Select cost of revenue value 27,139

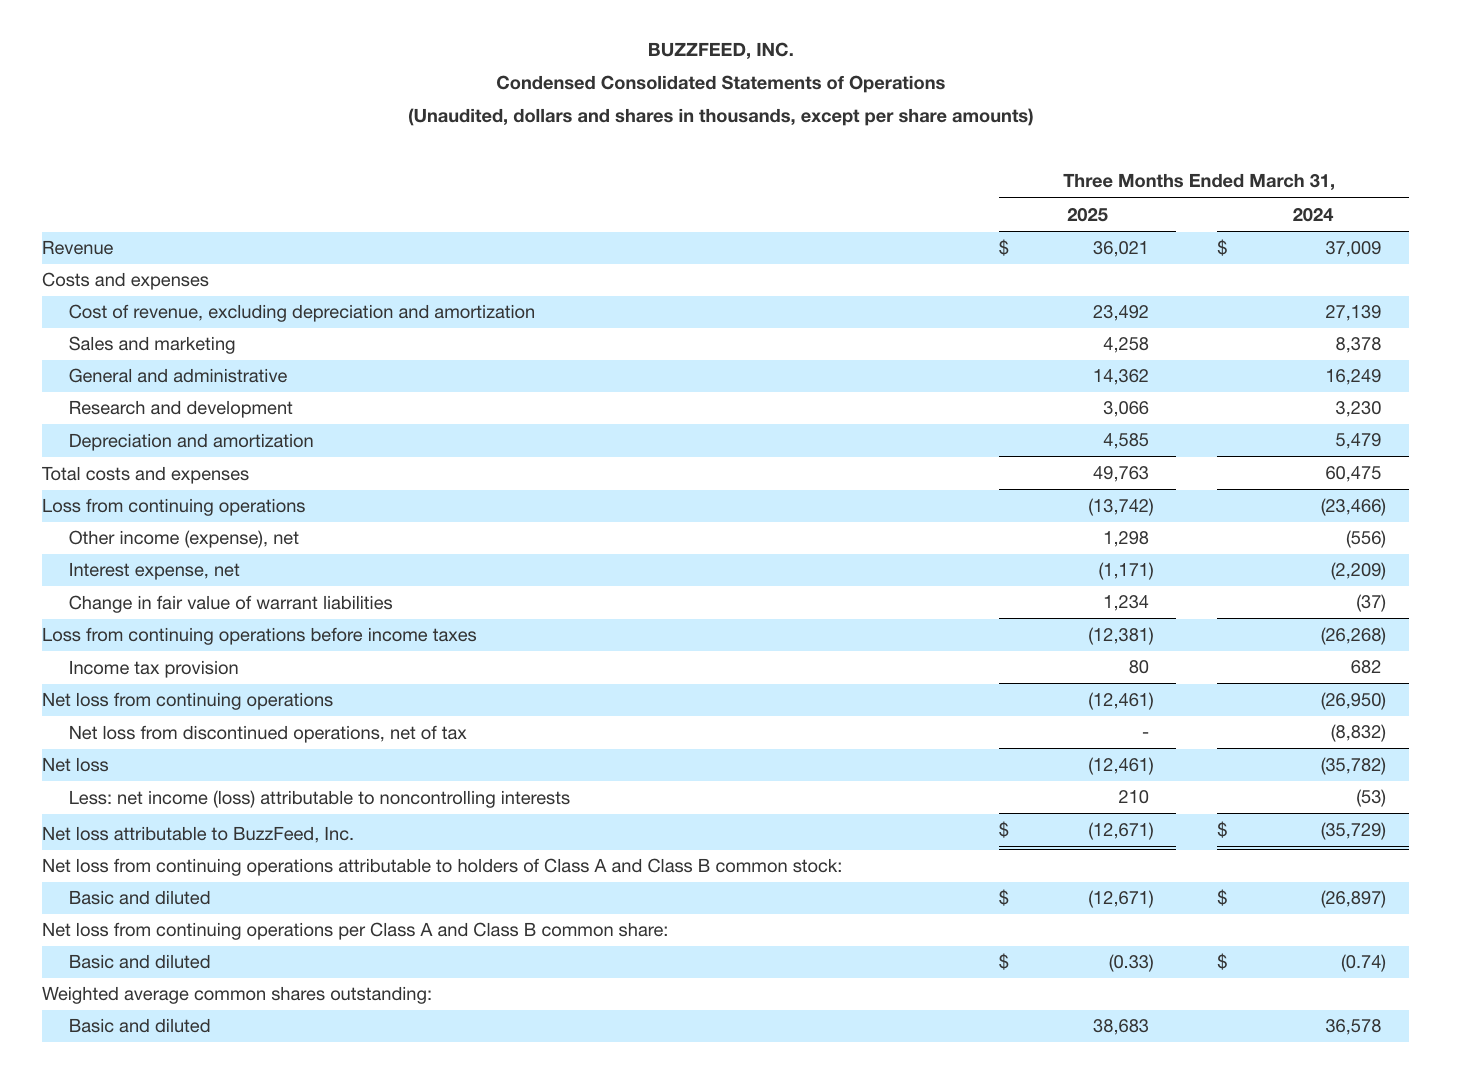1353,312
